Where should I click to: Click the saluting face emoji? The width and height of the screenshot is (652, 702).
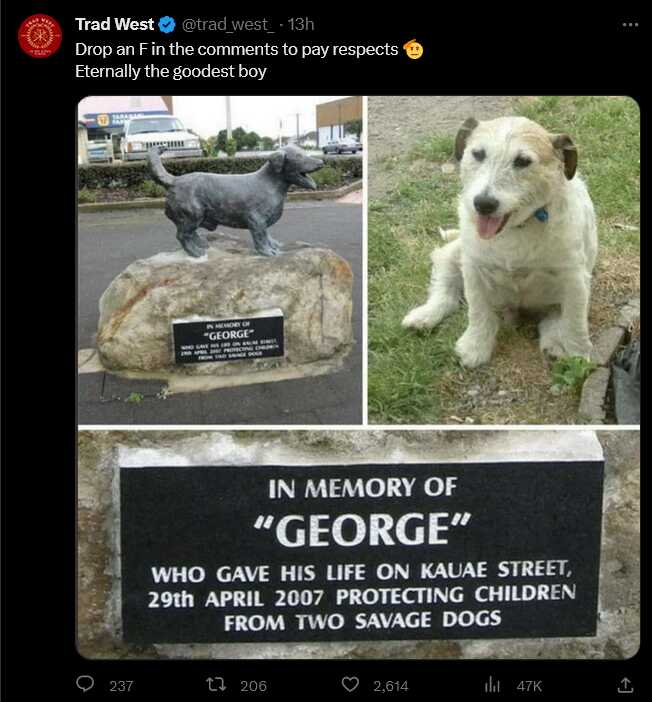(413, 49)
